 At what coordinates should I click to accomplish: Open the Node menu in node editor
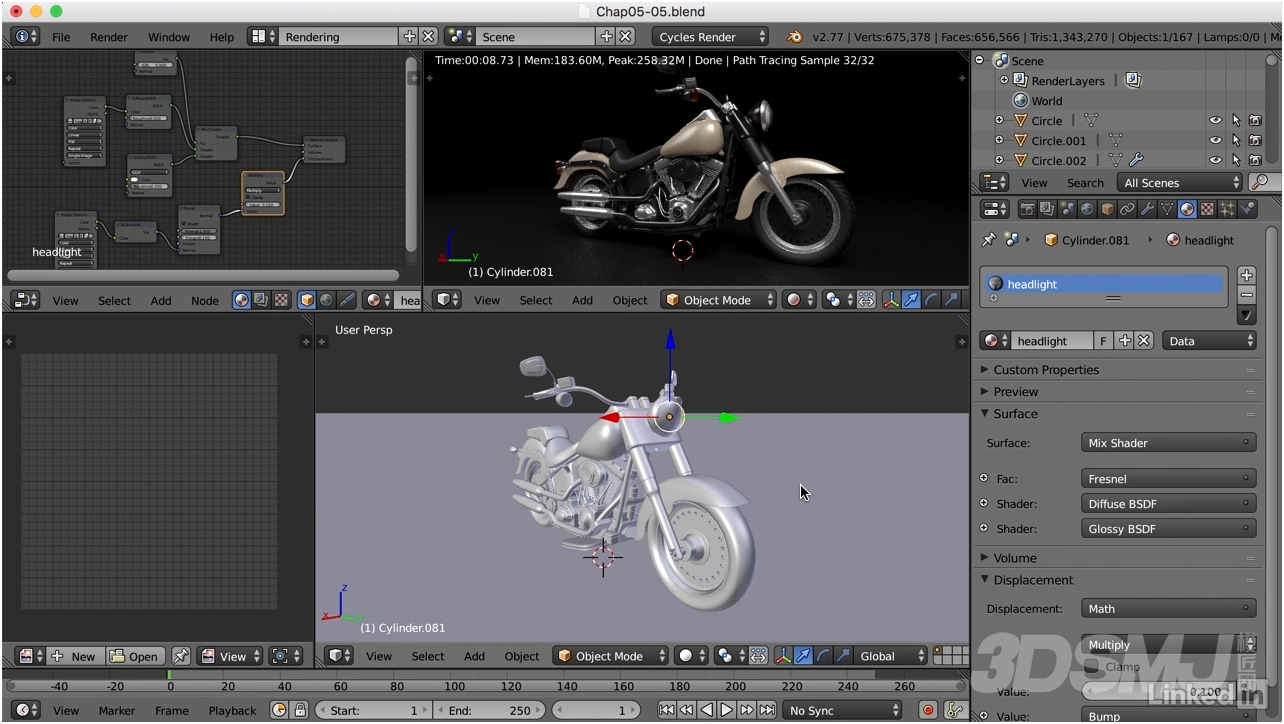coord(205,300)
